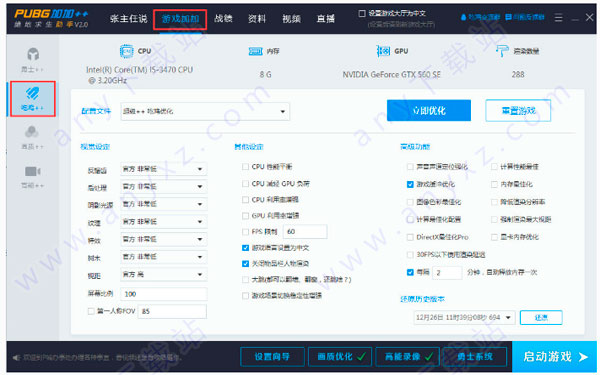Open the video camera sidebar section
Image resolution: width=600 pixels, height=375 pixels.
click(x=33, y=176)
